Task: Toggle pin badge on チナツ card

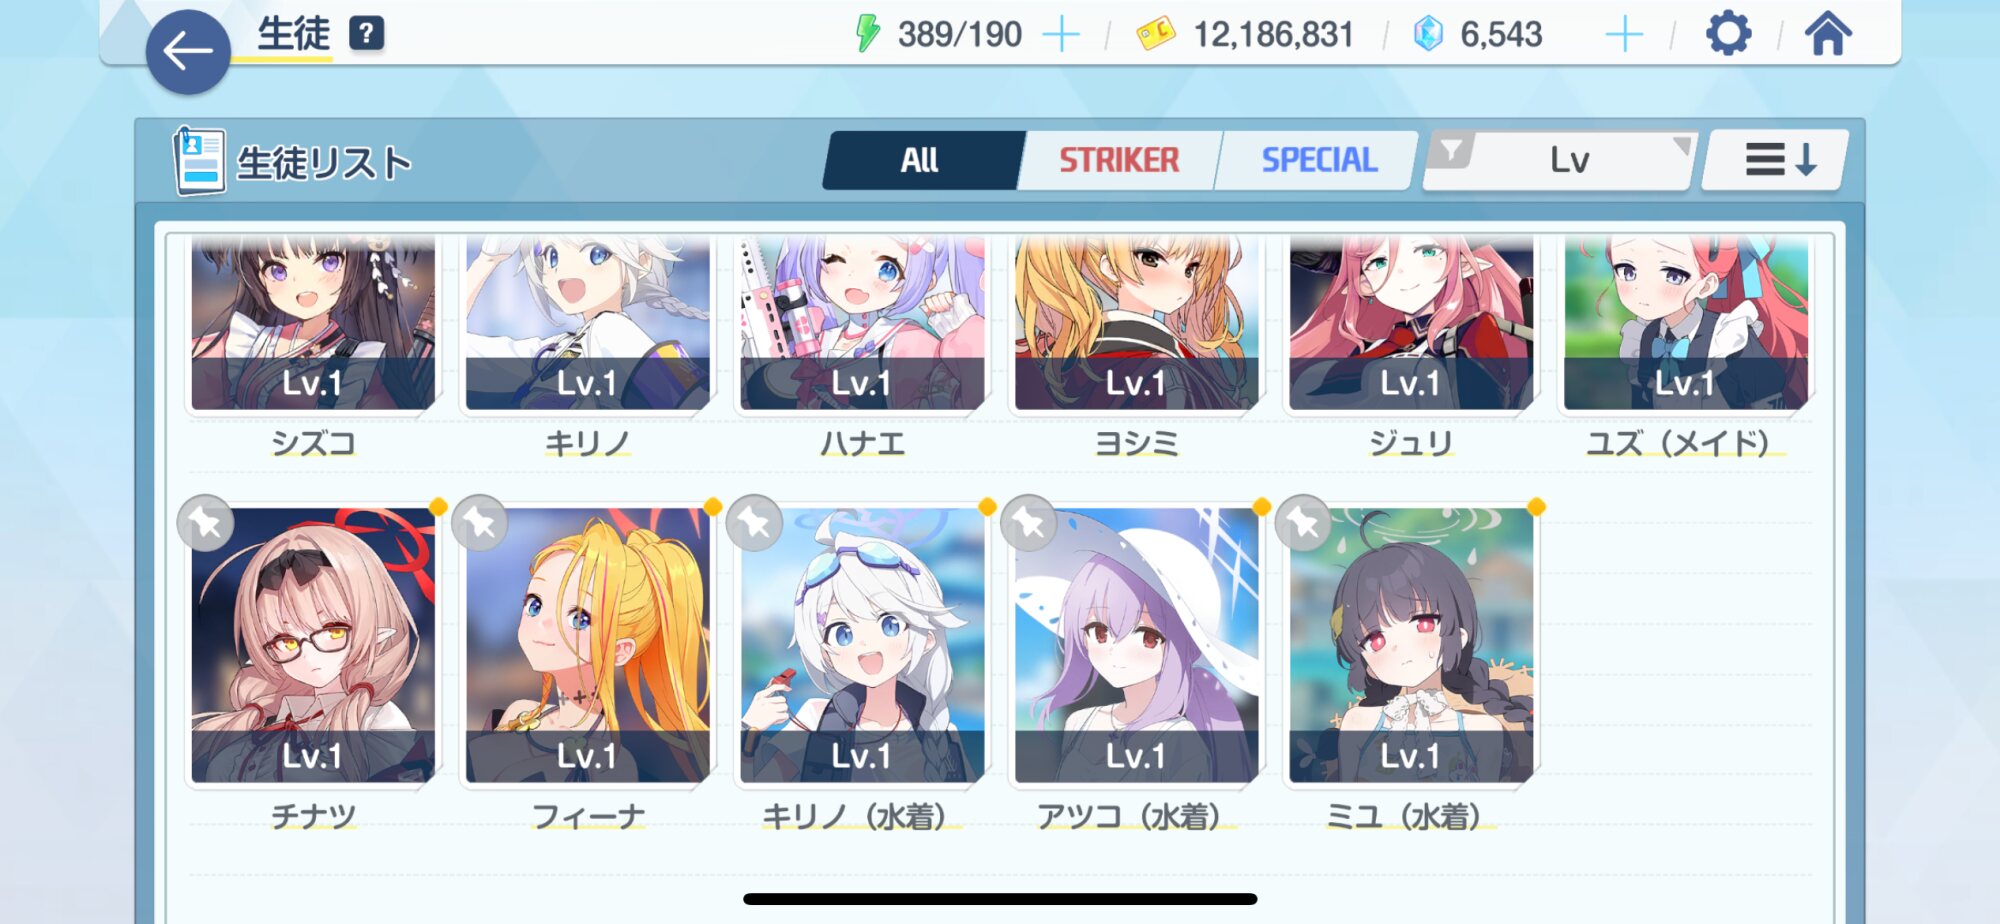Action: point(206,523)
